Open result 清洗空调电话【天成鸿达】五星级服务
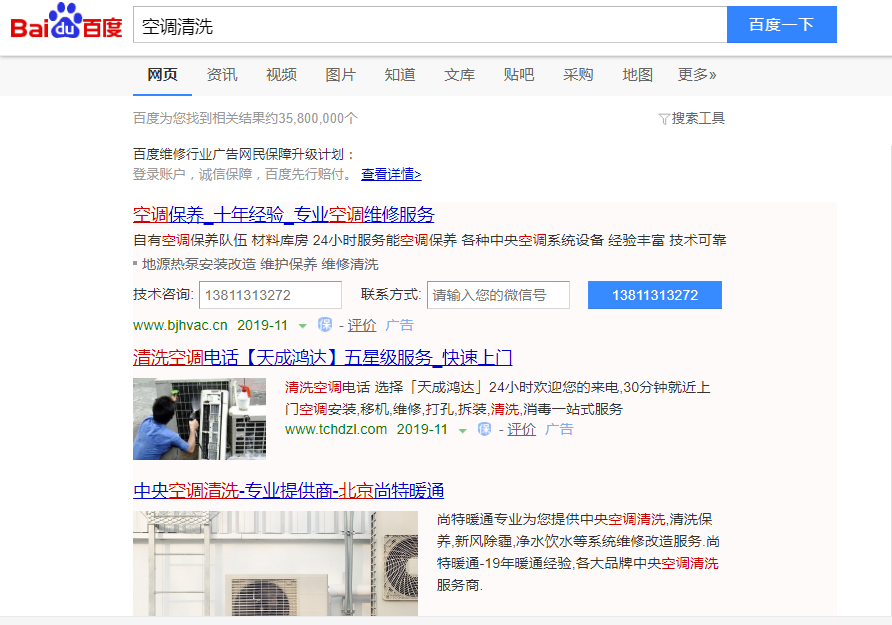The height and width of the screenshot is (625, 892). pos(323,357)
